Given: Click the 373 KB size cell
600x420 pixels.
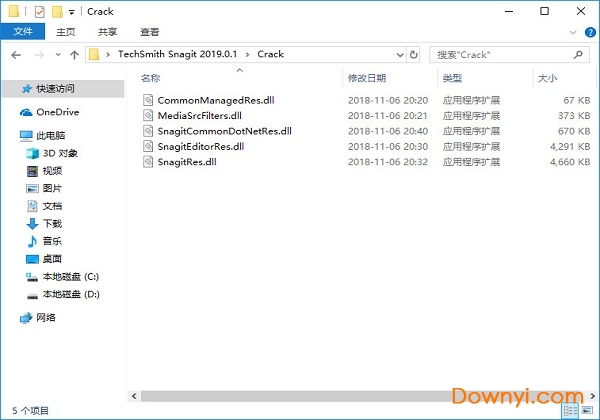Looking at the screenshot, I should pyautogui.click(x=574, y=116).
